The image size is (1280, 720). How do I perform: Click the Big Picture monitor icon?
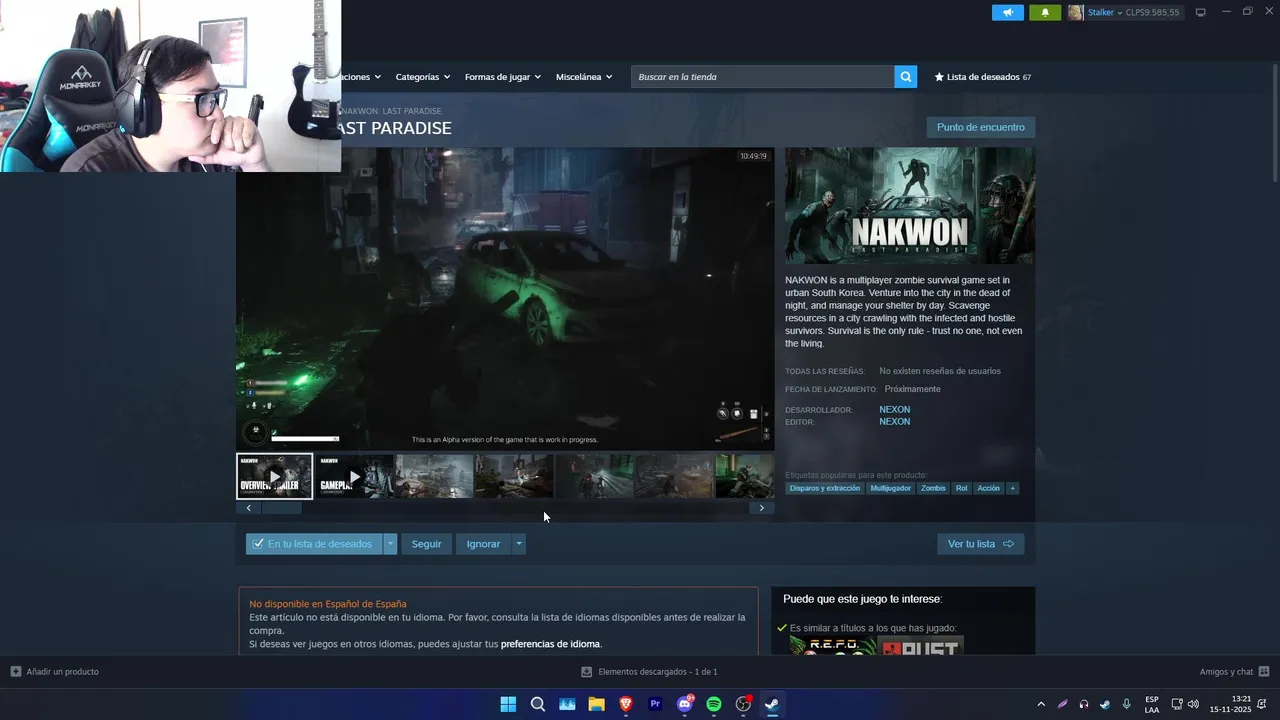tap(1200, 12)
